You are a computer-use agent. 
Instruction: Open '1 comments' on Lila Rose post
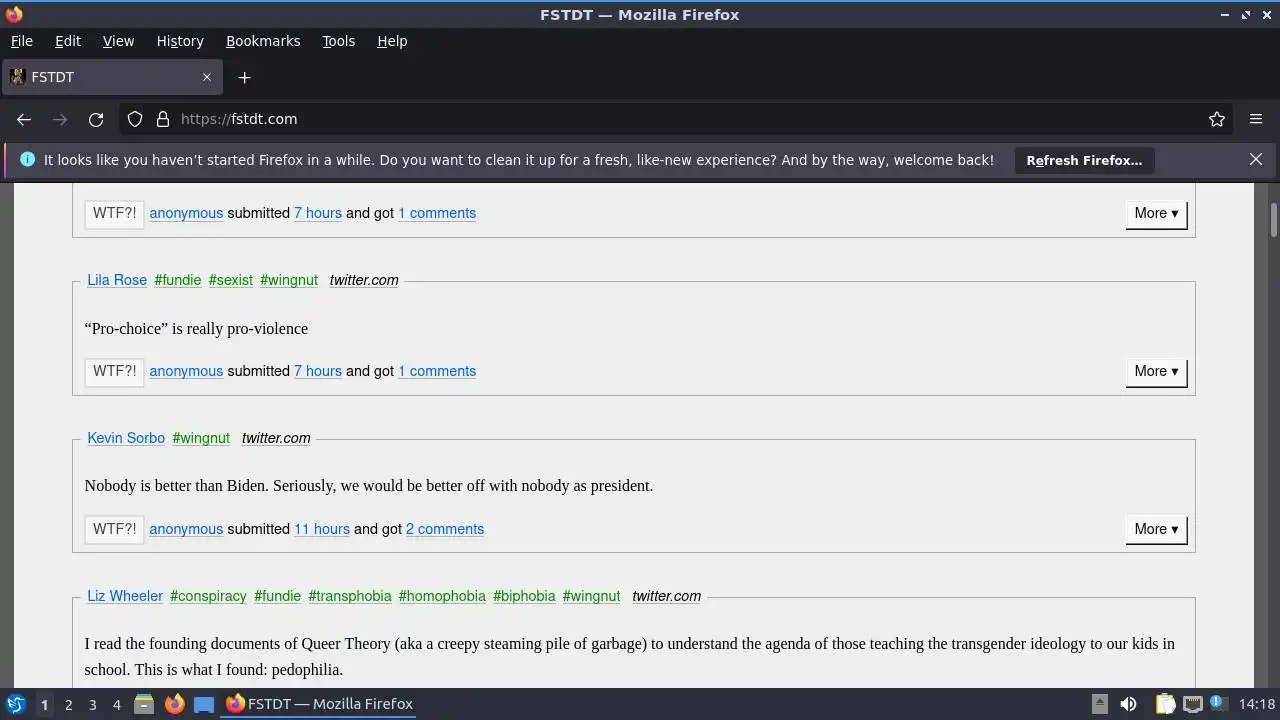437,371
